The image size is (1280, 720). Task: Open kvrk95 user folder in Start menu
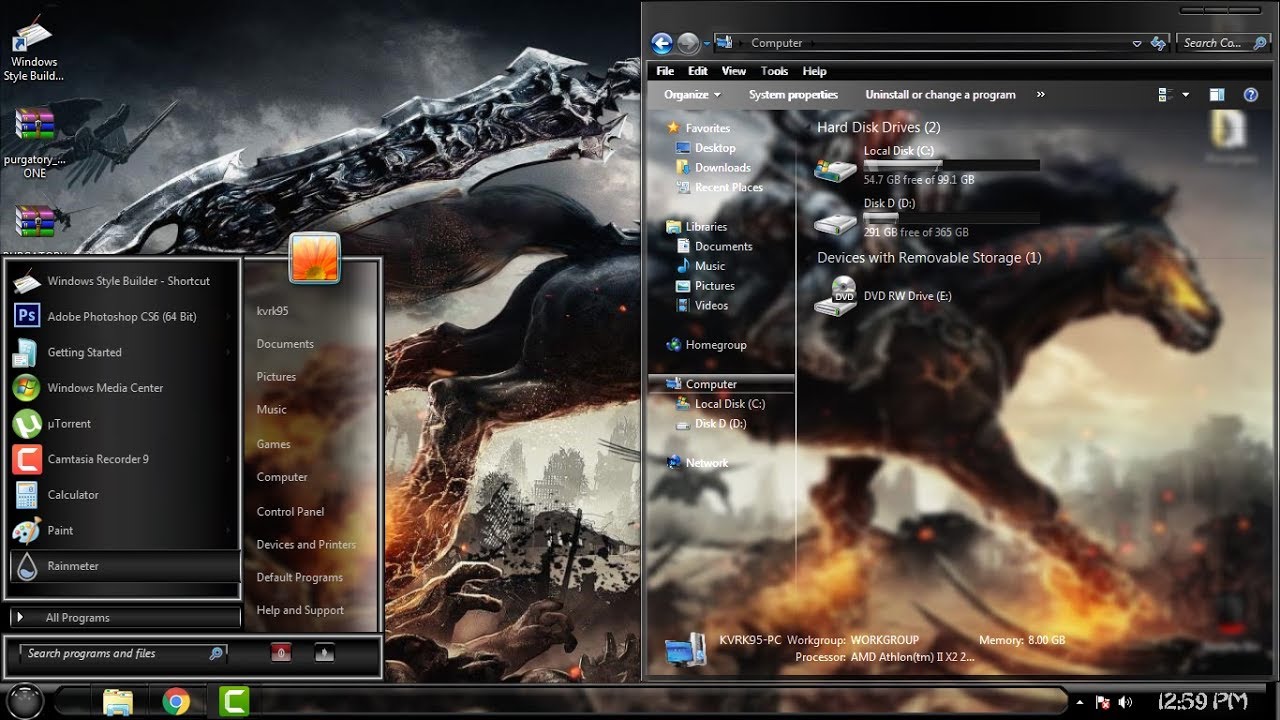point(272,311)
